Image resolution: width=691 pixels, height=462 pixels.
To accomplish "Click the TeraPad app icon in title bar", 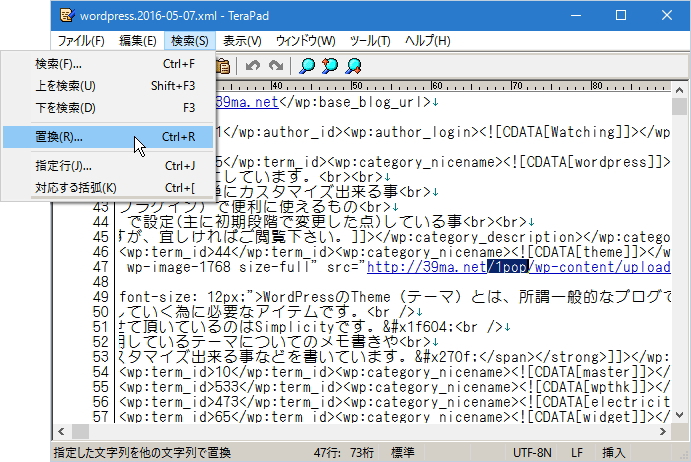I will 67,15.
